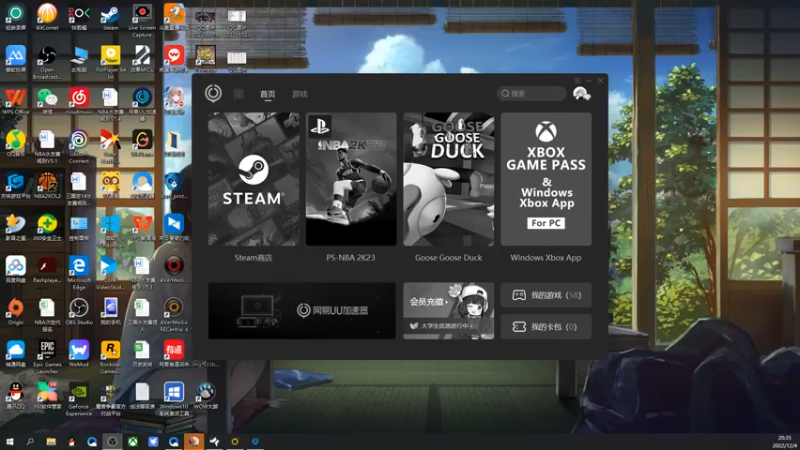
Task: Open the NBA2KOL2 desktop shortcut
Action: click(47, 185)
